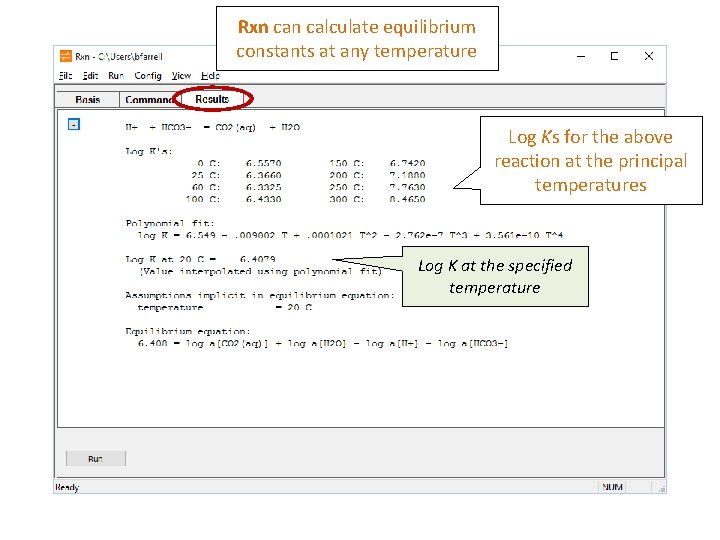Select the Results tab
This screenshot has height=540, width=720.
[x=212, y=99]
